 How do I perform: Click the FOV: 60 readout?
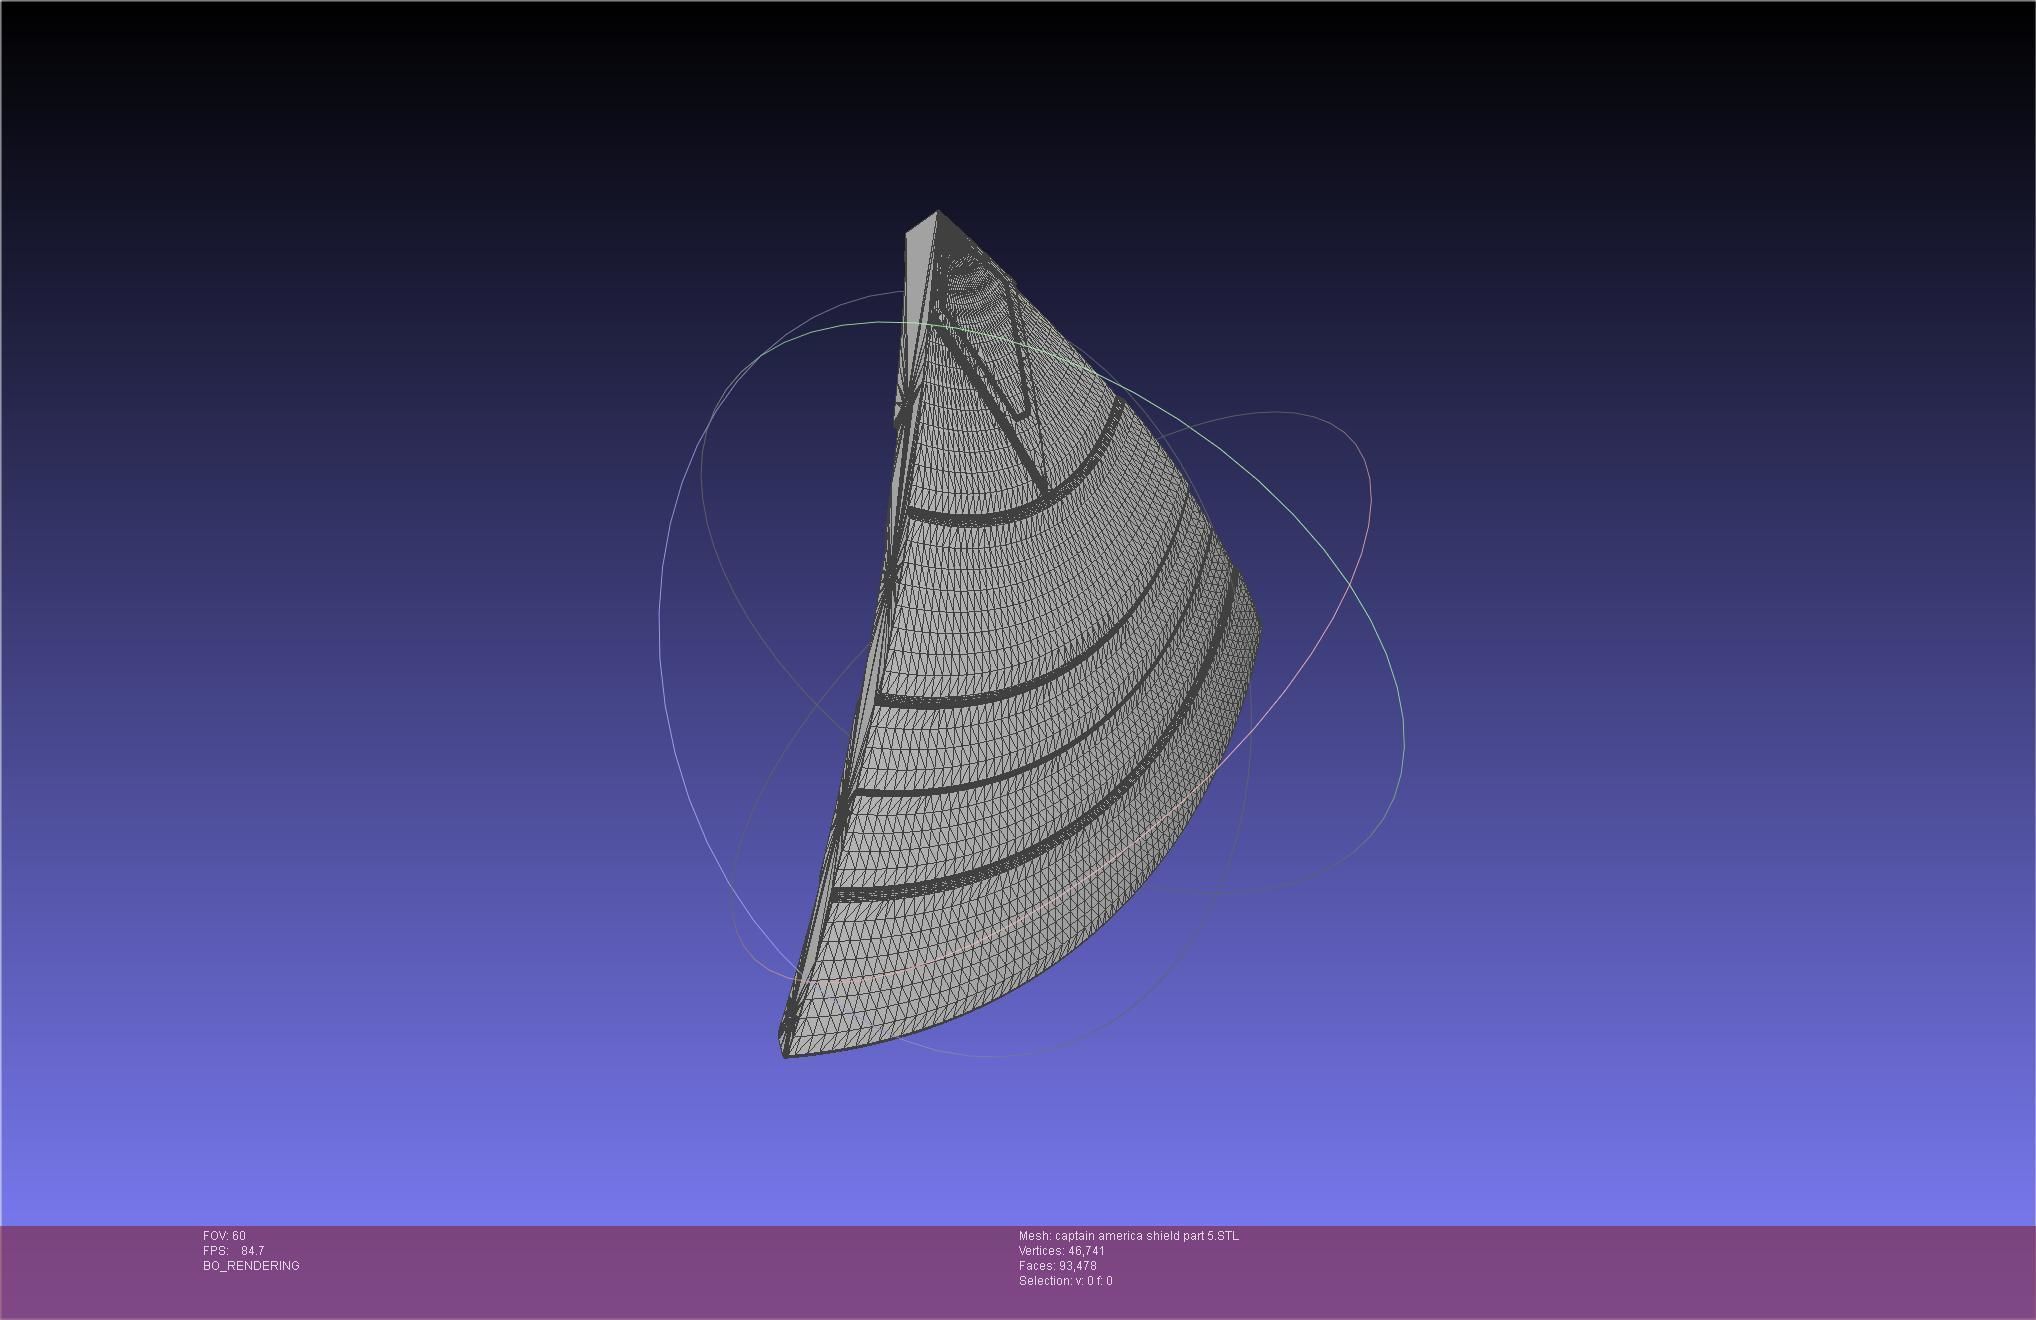coord(224,1236)
